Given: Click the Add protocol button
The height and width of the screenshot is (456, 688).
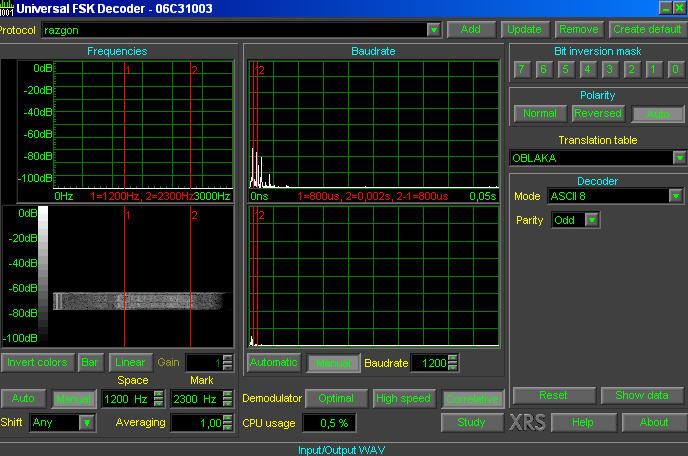Looking at the screenshot, I should click(471, 29).
